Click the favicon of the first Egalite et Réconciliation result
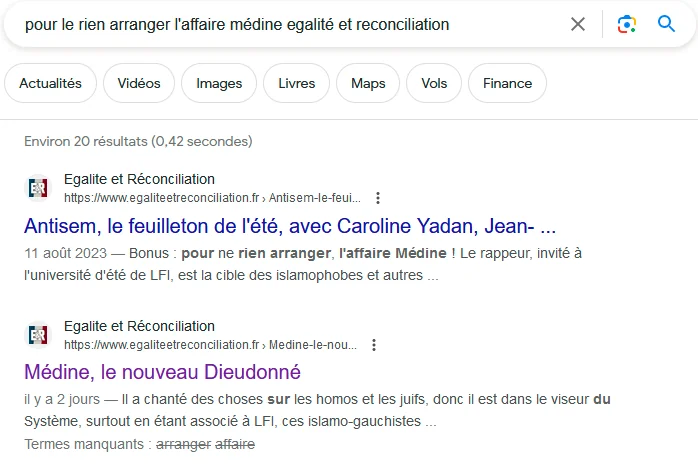 click(38, 188)
